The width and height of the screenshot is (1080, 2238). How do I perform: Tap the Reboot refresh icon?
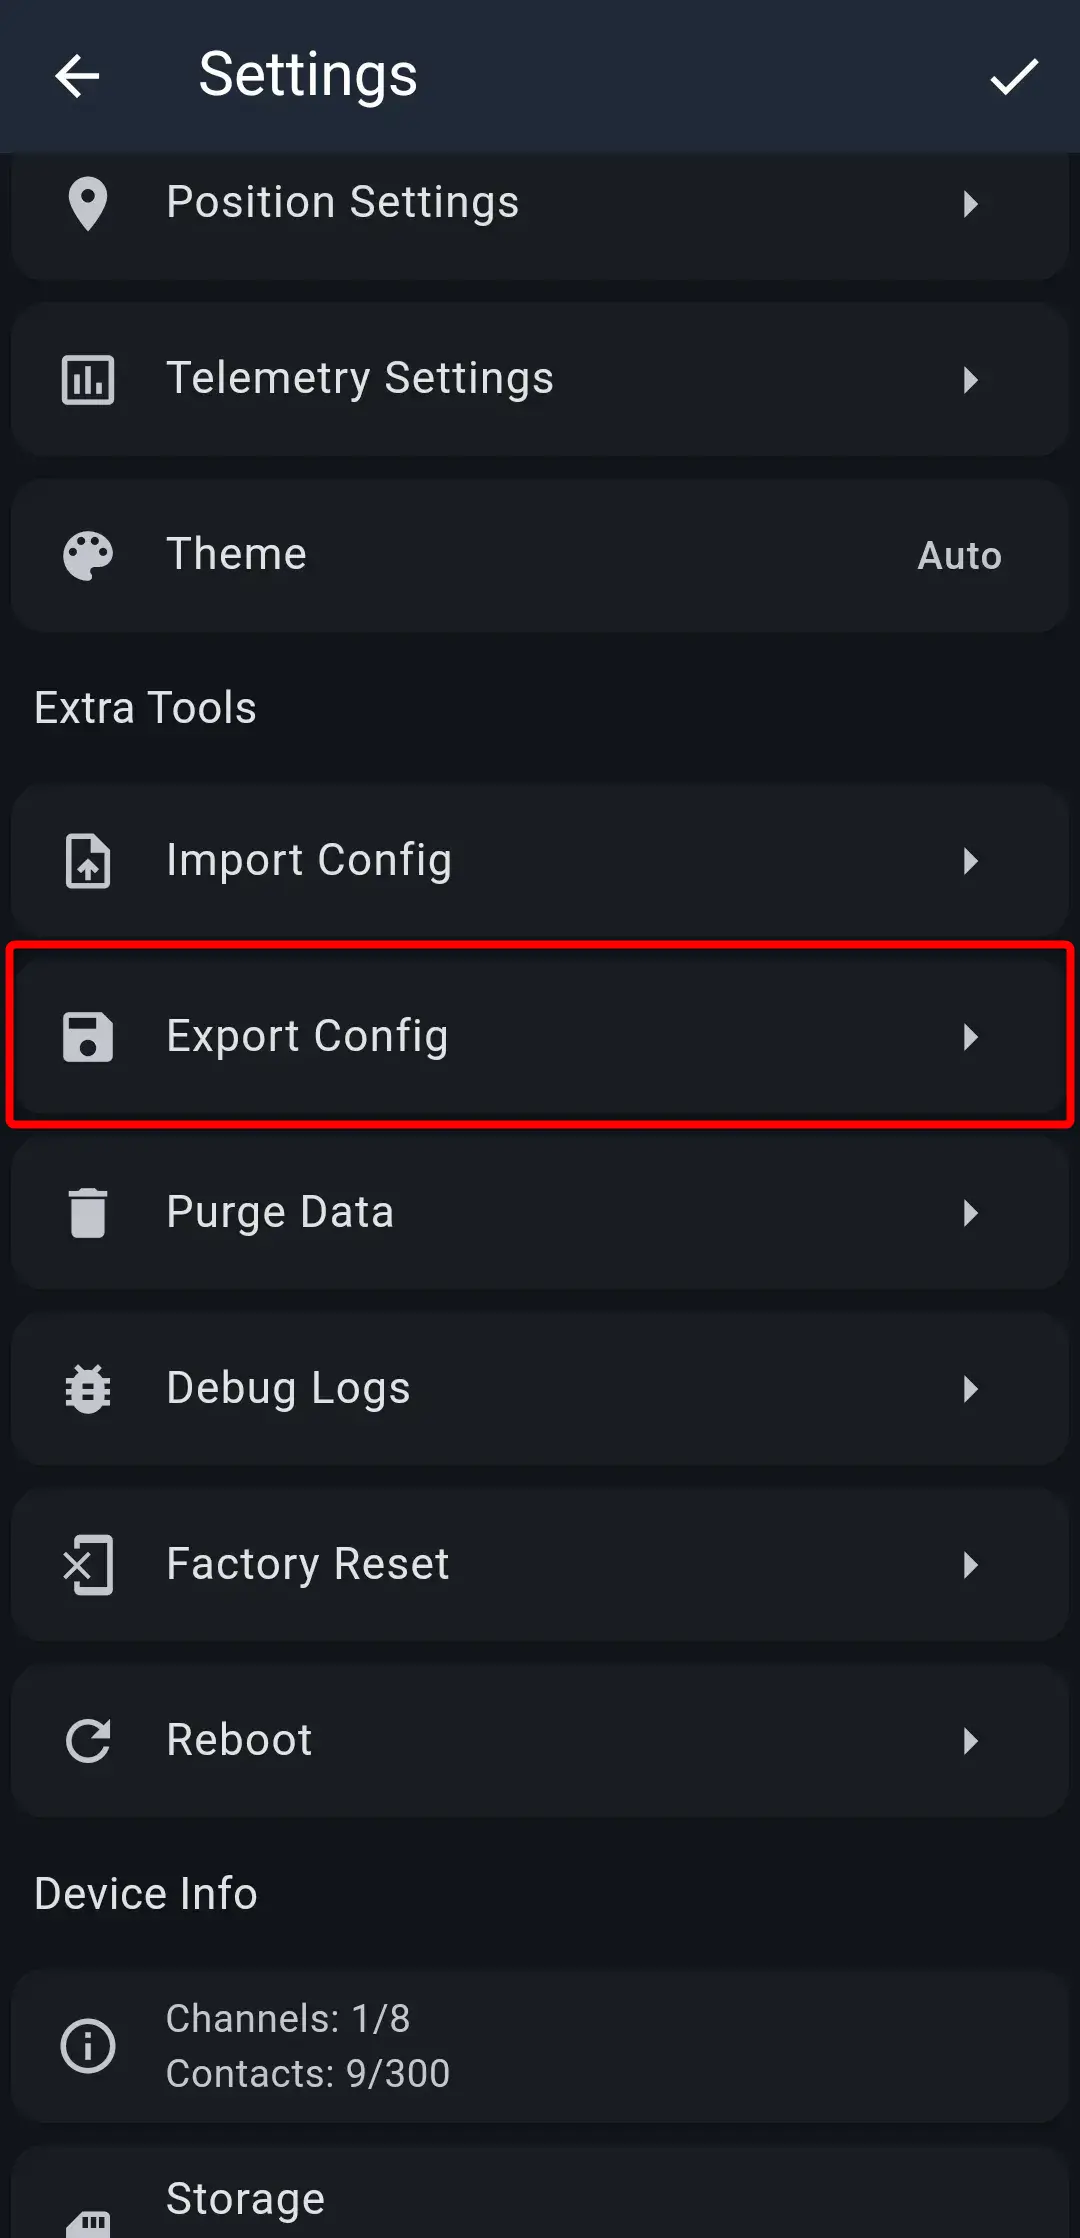coord(88,1741)
